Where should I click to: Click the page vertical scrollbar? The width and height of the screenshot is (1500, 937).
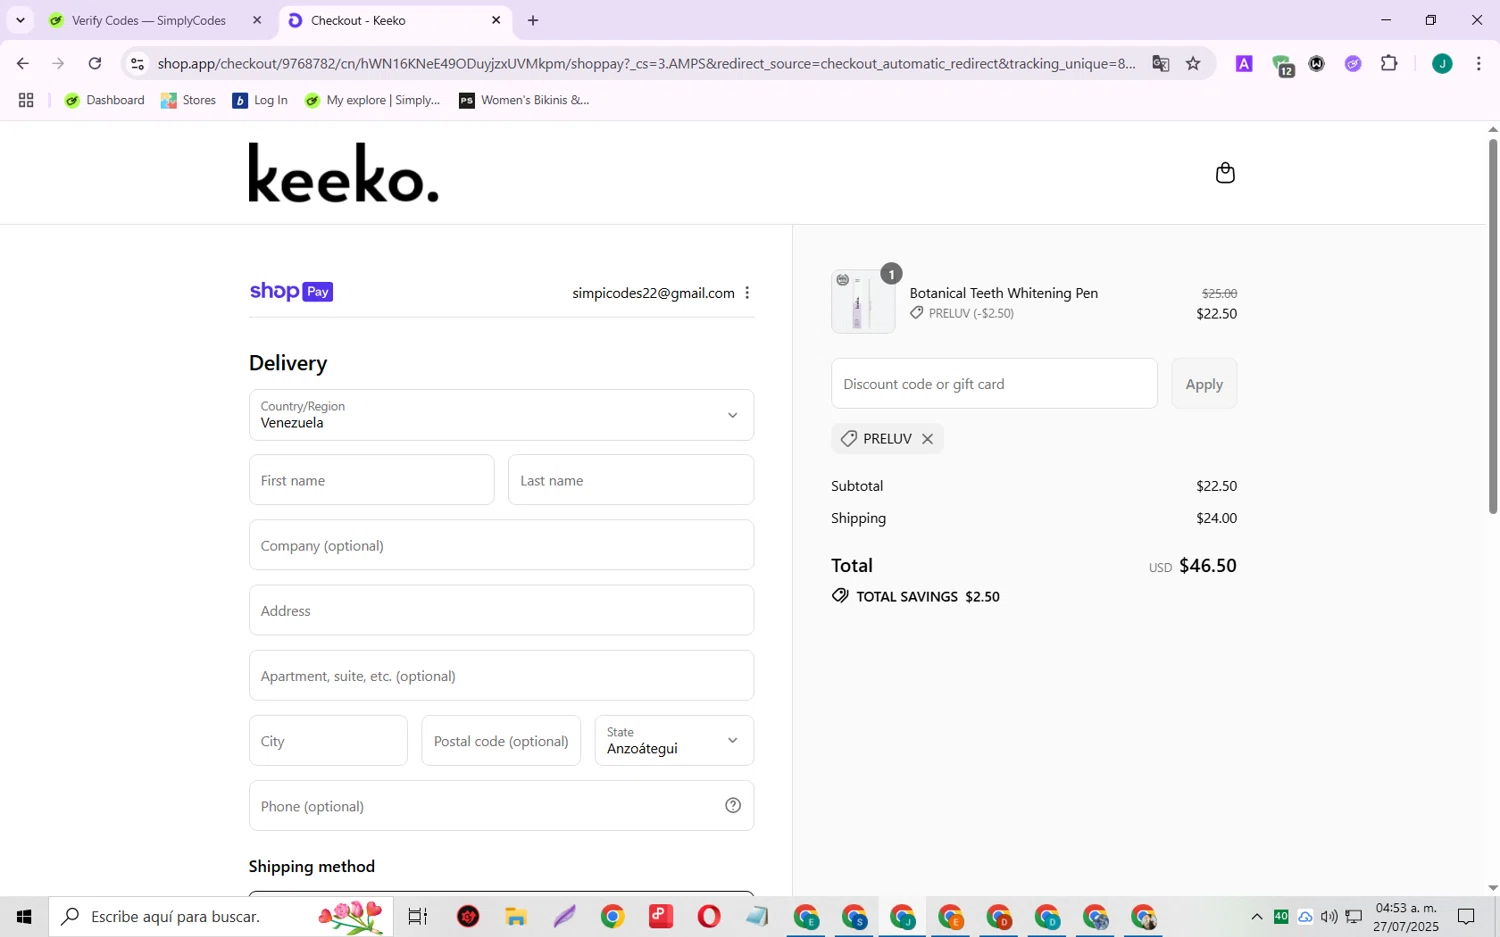tap(1493, 326)
